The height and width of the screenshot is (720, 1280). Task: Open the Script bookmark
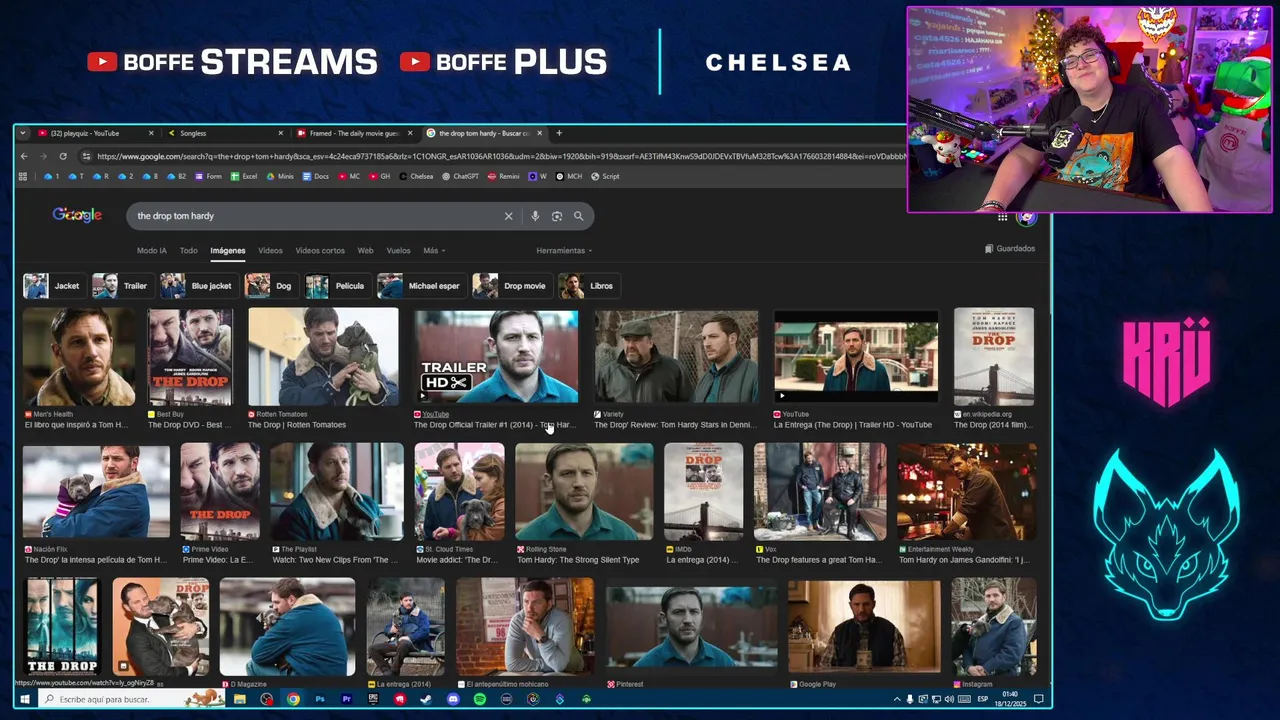coord(605,176)
